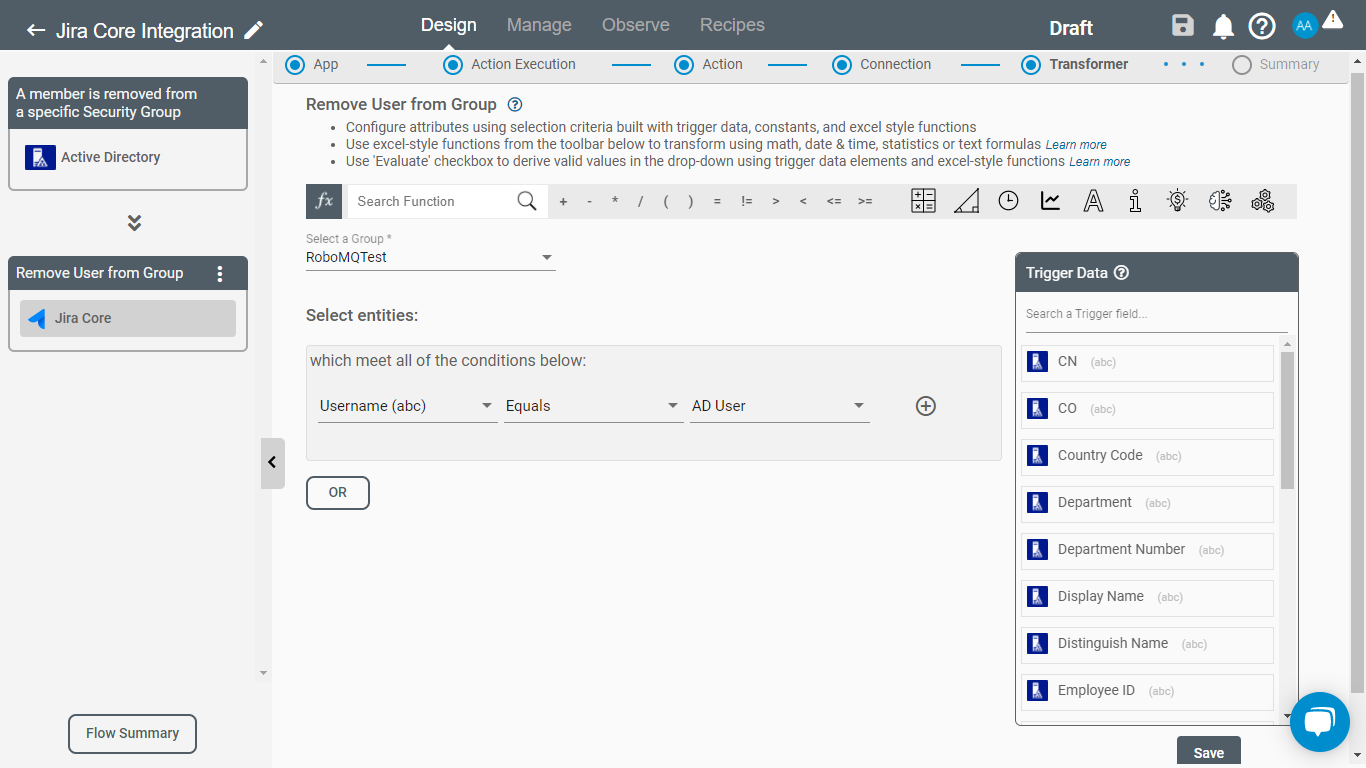
Task: Insert the opening parenthesis
Action: tap(666, 201)
